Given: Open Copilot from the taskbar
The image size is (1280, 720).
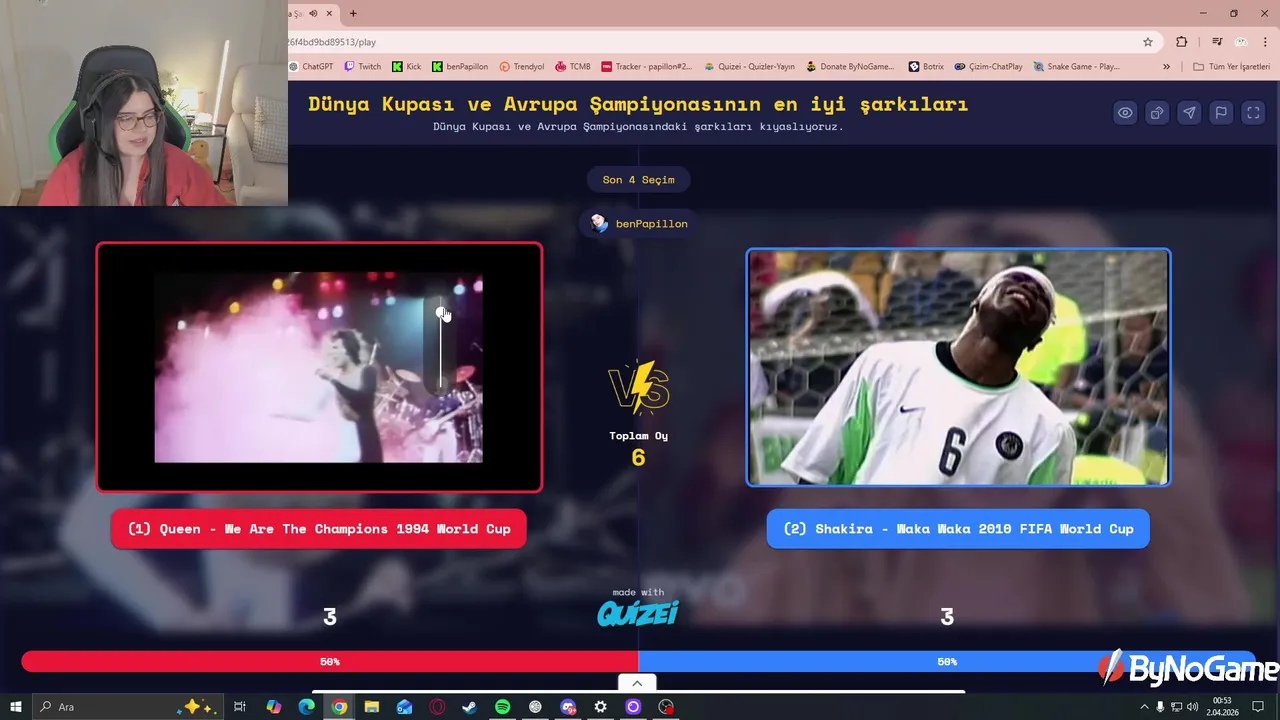Looking at the screenshot, I should click(x=274, y=707).
